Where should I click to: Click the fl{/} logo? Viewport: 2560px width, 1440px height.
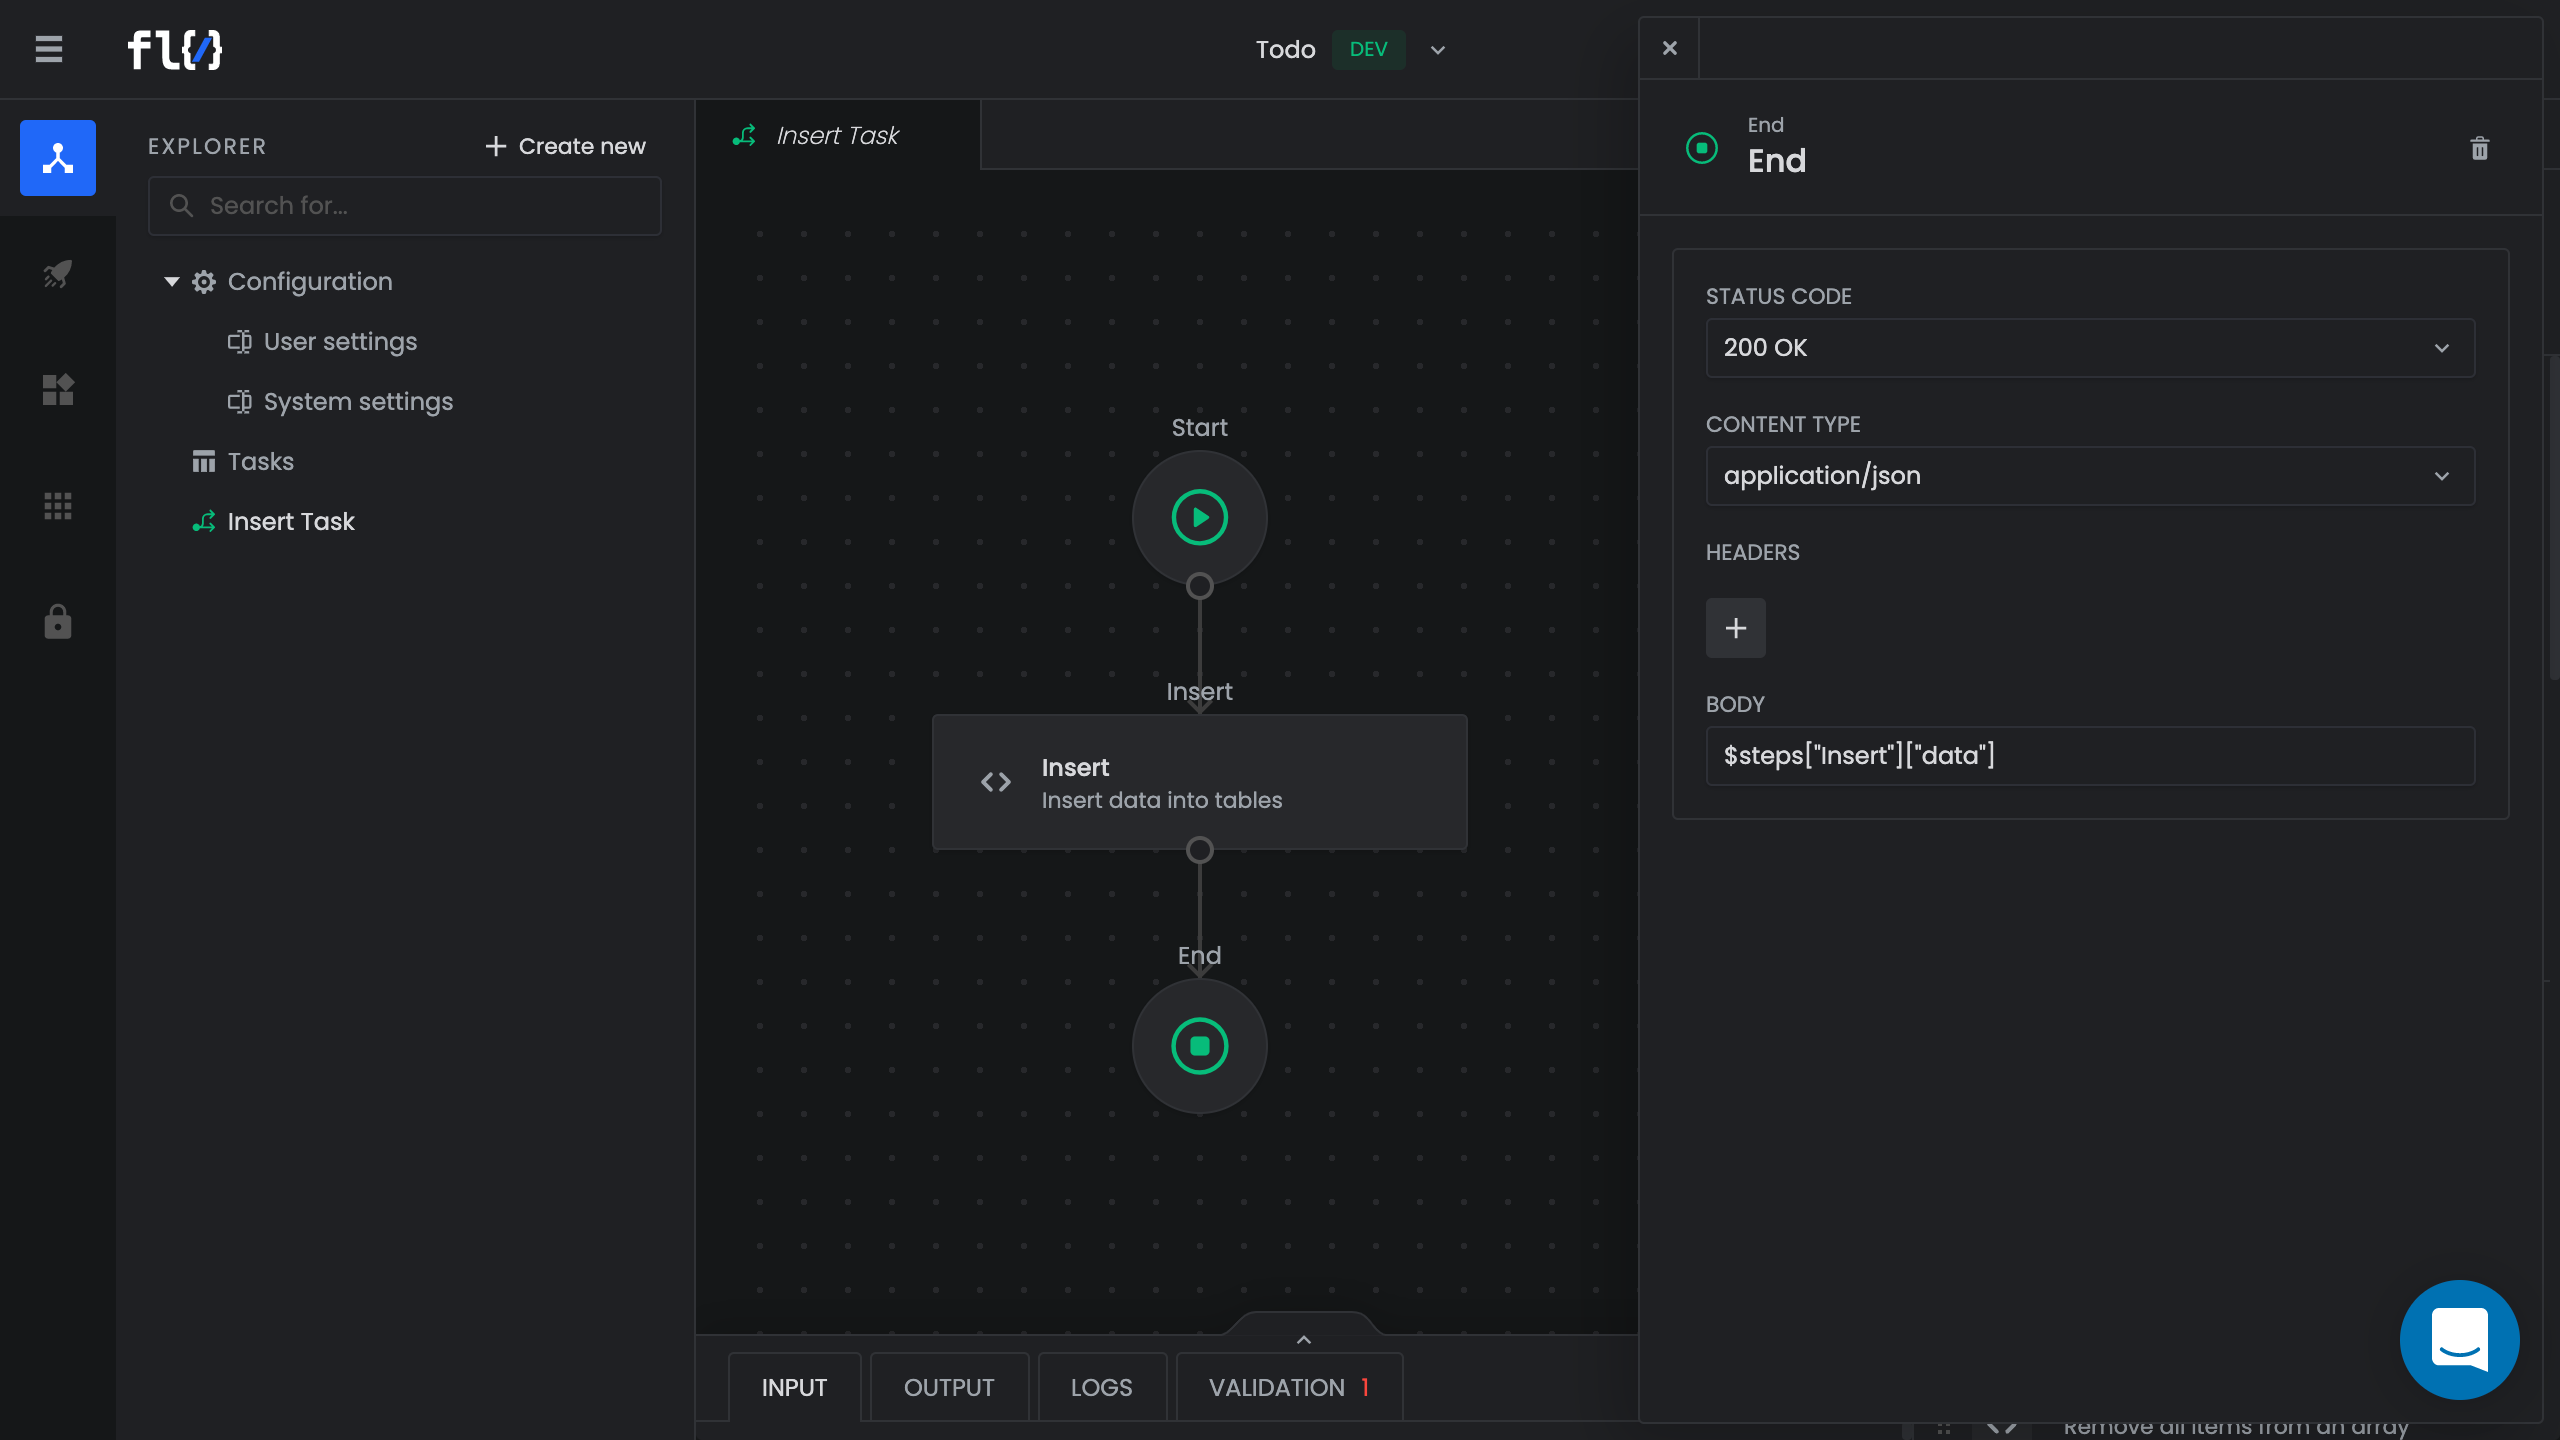click(175, 49)
